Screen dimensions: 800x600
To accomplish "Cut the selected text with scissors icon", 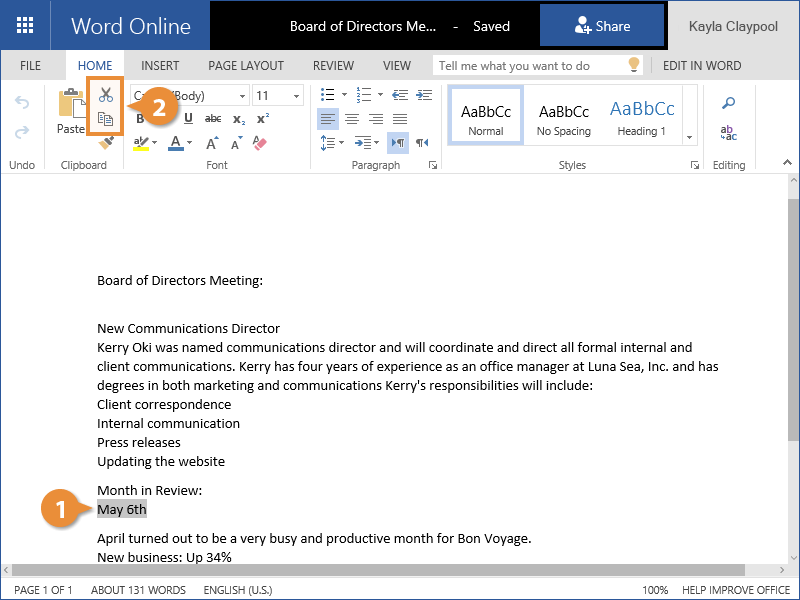I will coord(105,96).
